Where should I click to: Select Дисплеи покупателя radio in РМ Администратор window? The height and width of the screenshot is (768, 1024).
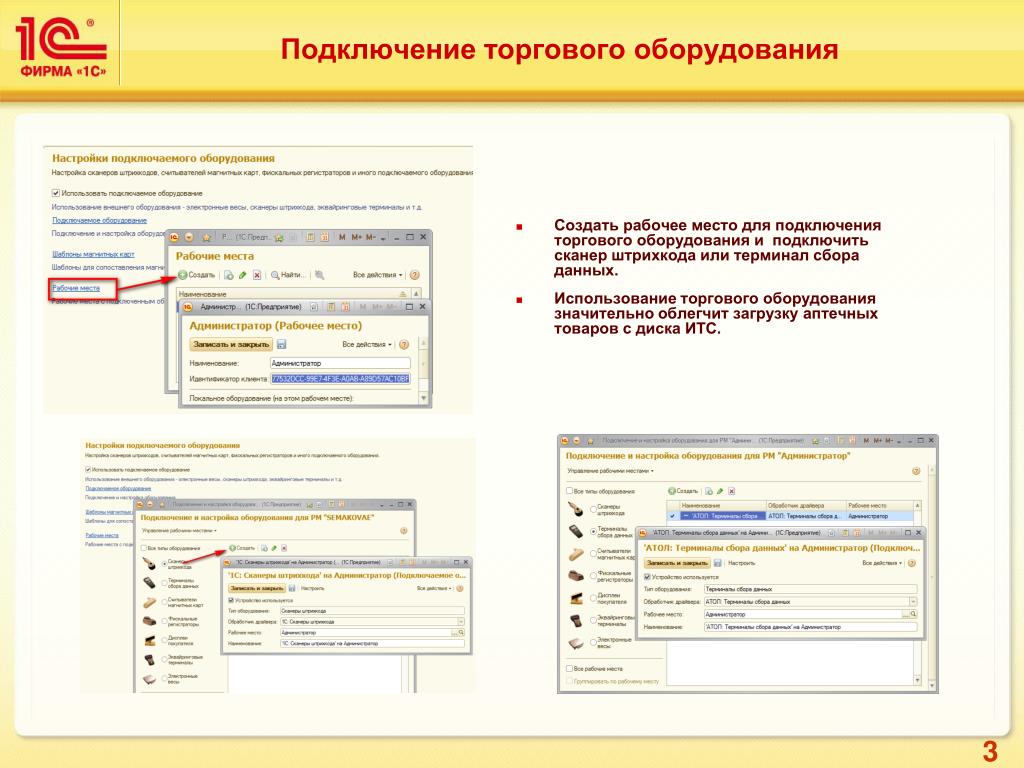pyautogui.click(x=593, y=598)
